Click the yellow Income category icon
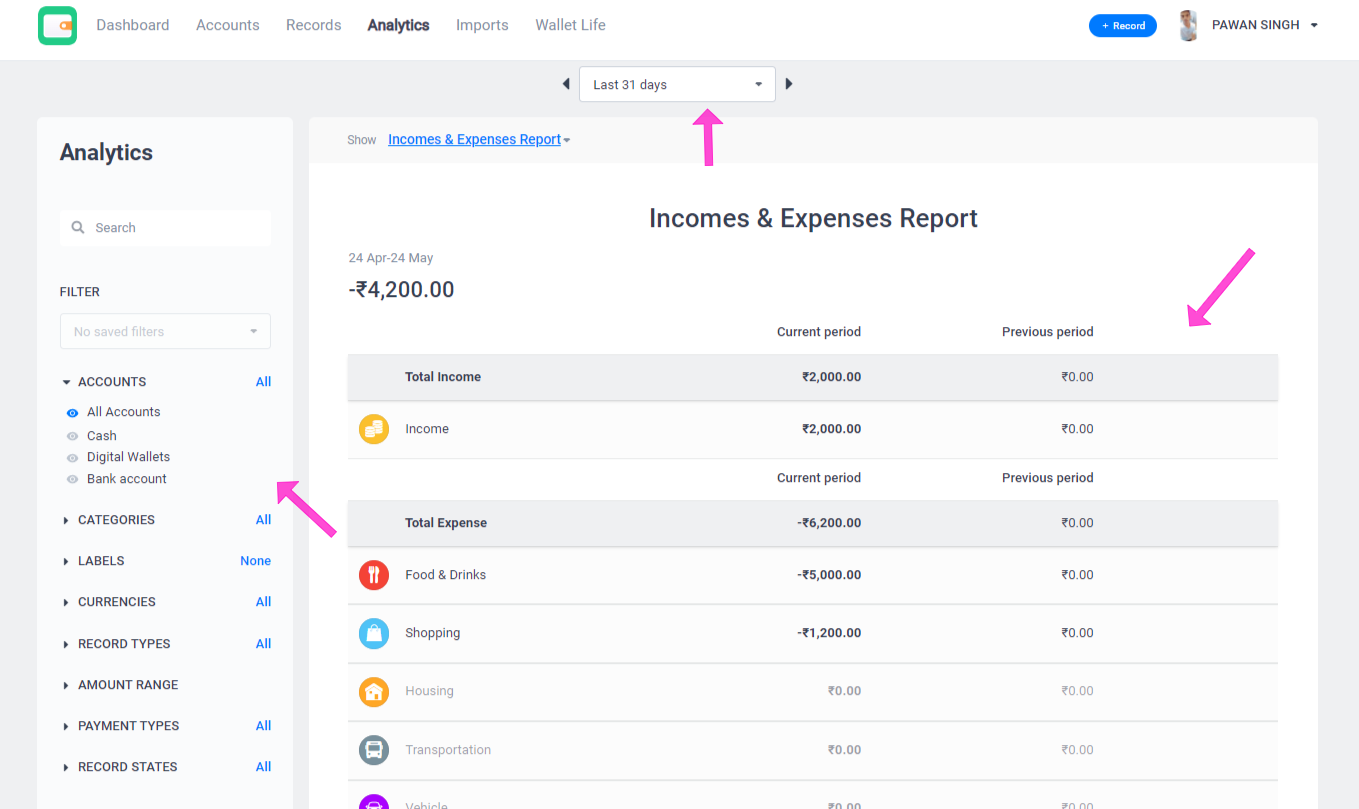Screen dimensions: 1359x809 374,429
